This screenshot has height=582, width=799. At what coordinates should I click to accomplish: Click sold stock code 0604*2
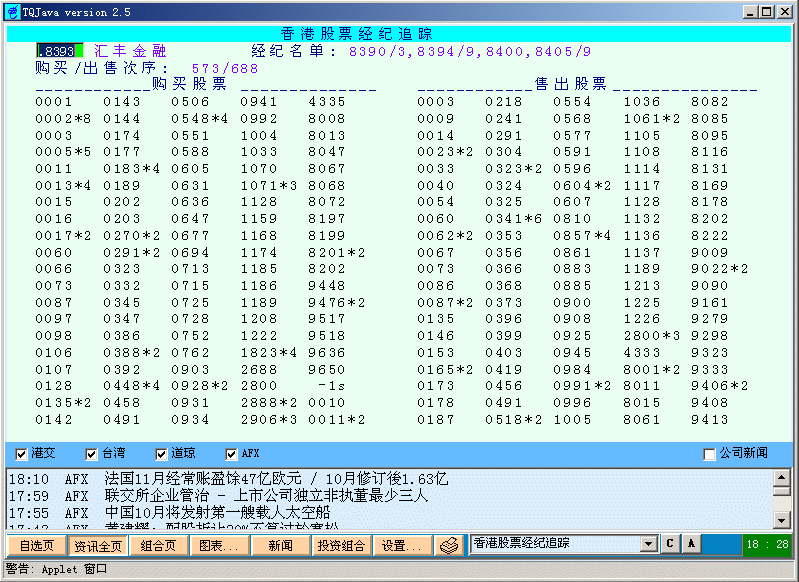(x=582, y=186)
